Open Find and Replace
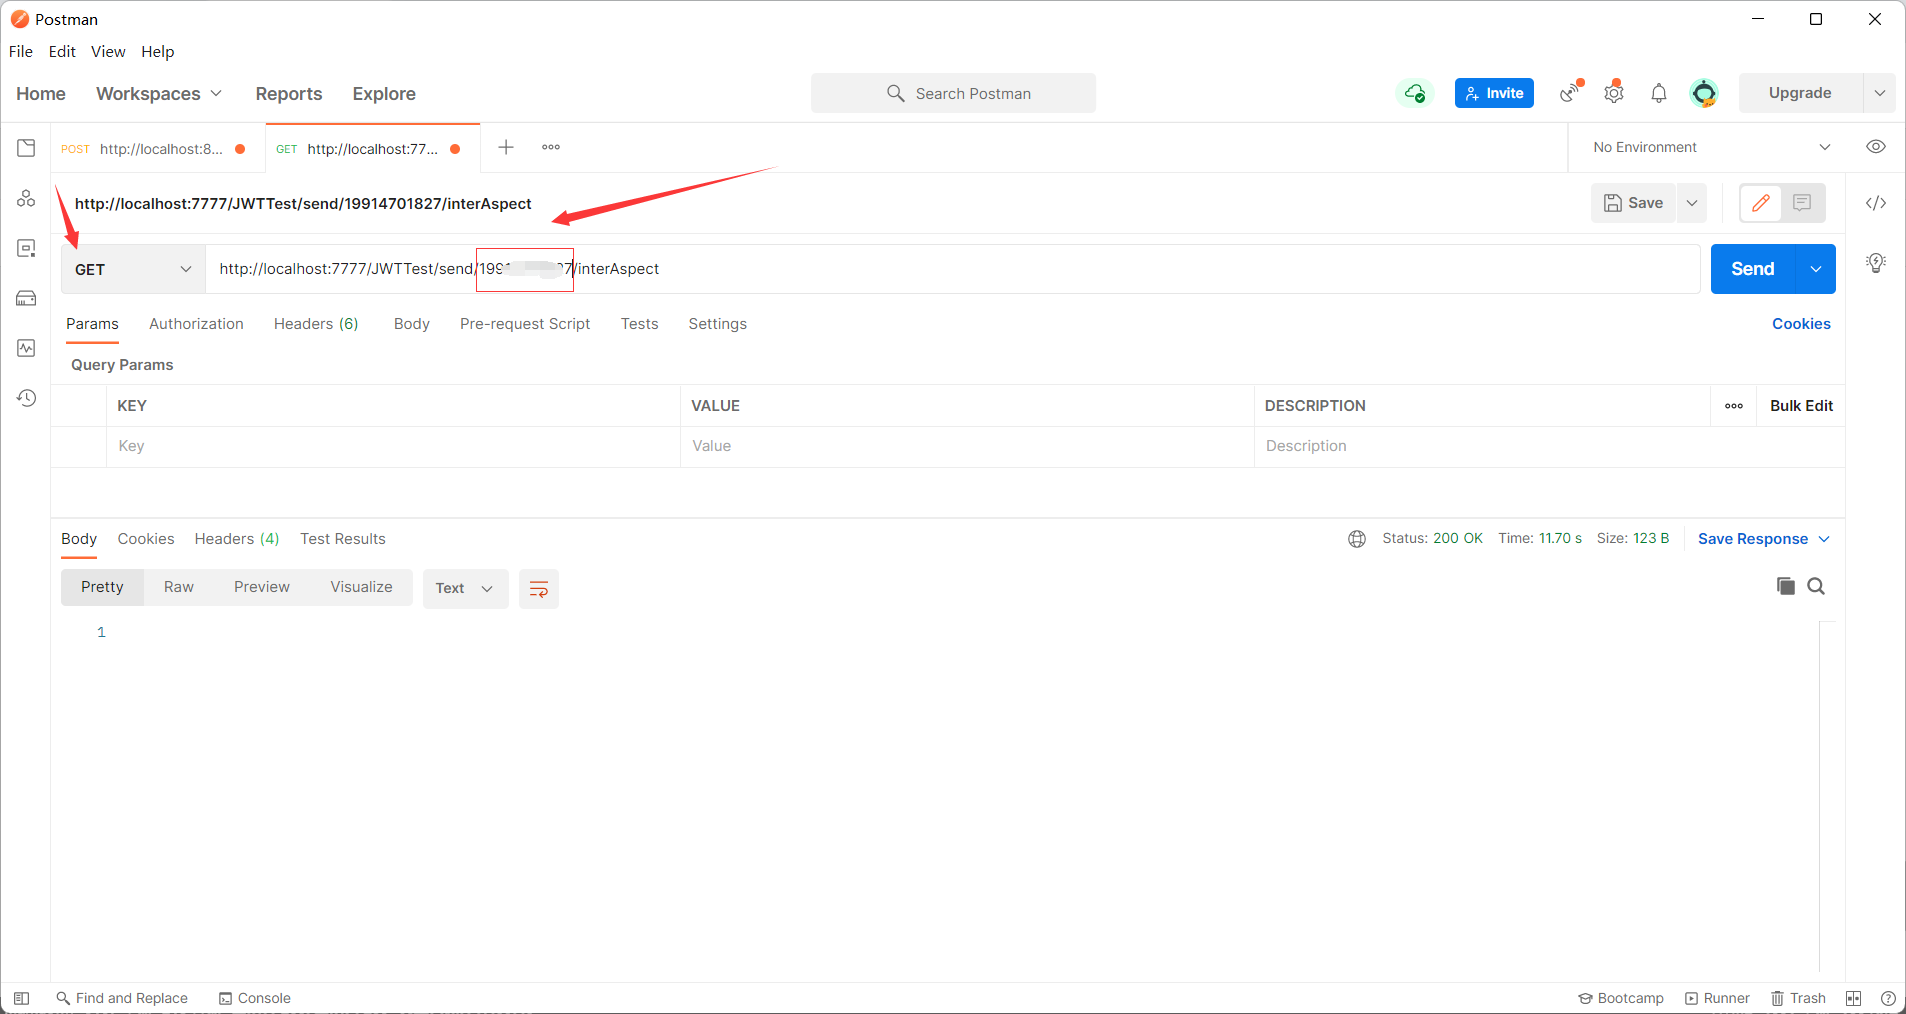1906x1014 pixels. pyautogui.click(x=122, y=998)
